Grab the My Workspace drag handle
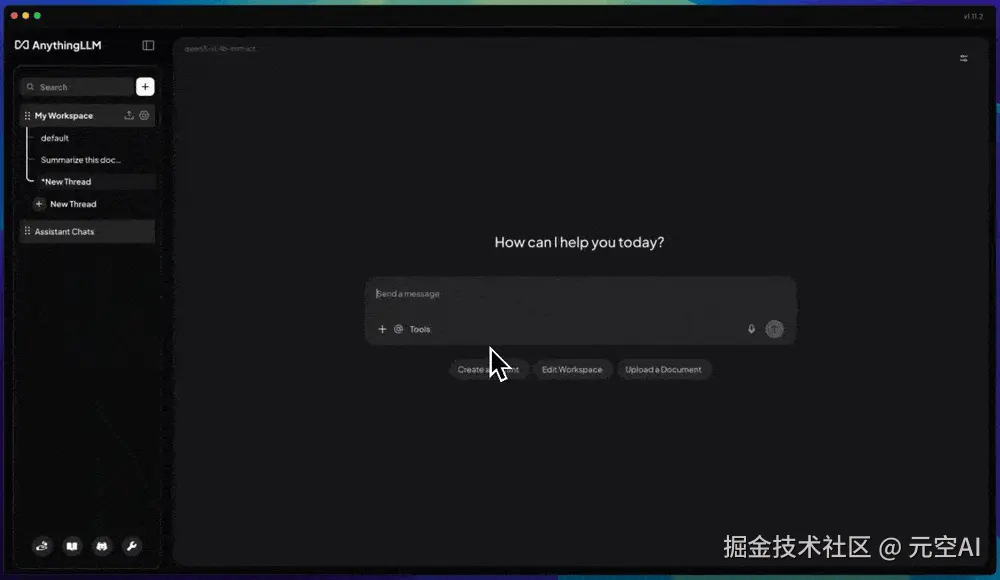1000x580 pixels. coord(27,115)
